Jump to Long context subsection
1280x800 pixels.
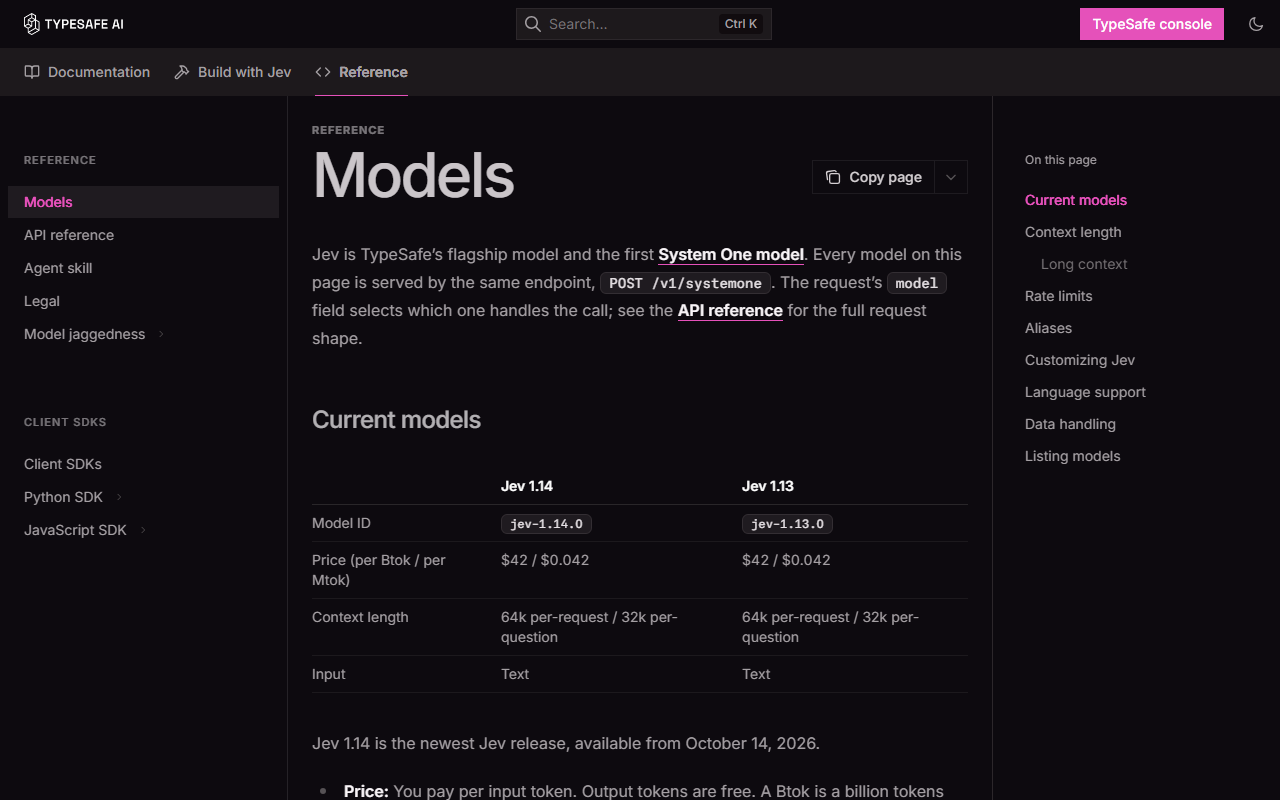pyautogui.click(x=1084, y=264)
